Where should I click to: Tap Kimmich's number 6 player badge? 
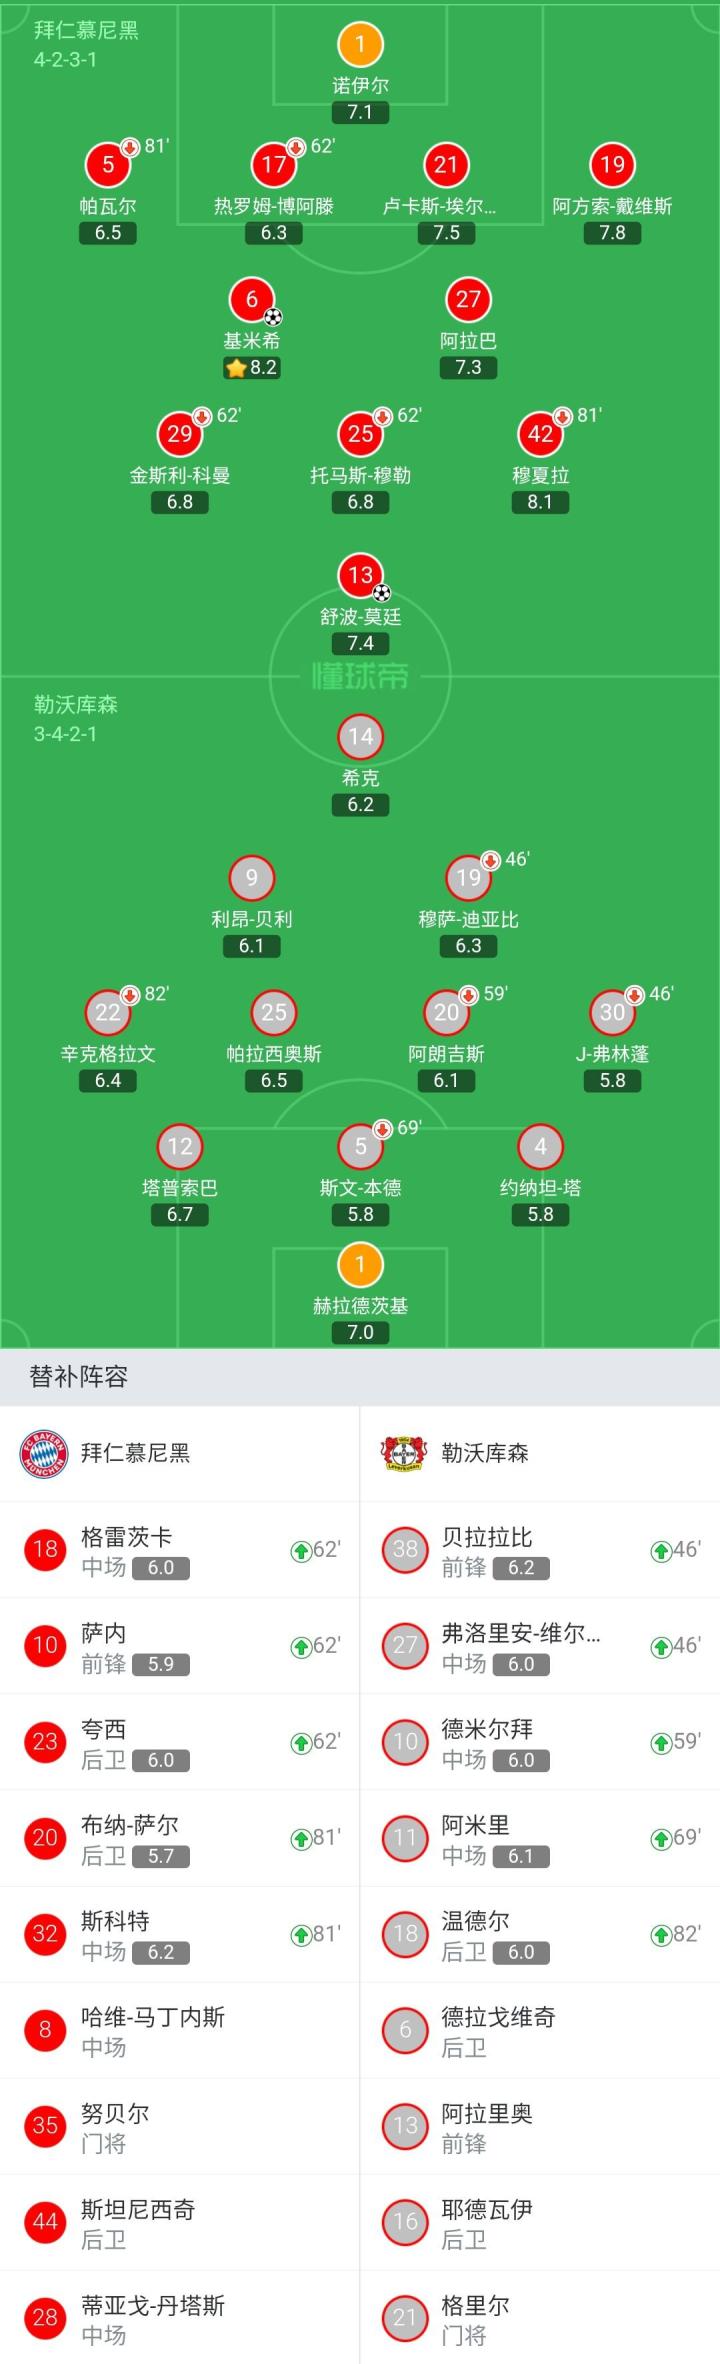(252, 299)
